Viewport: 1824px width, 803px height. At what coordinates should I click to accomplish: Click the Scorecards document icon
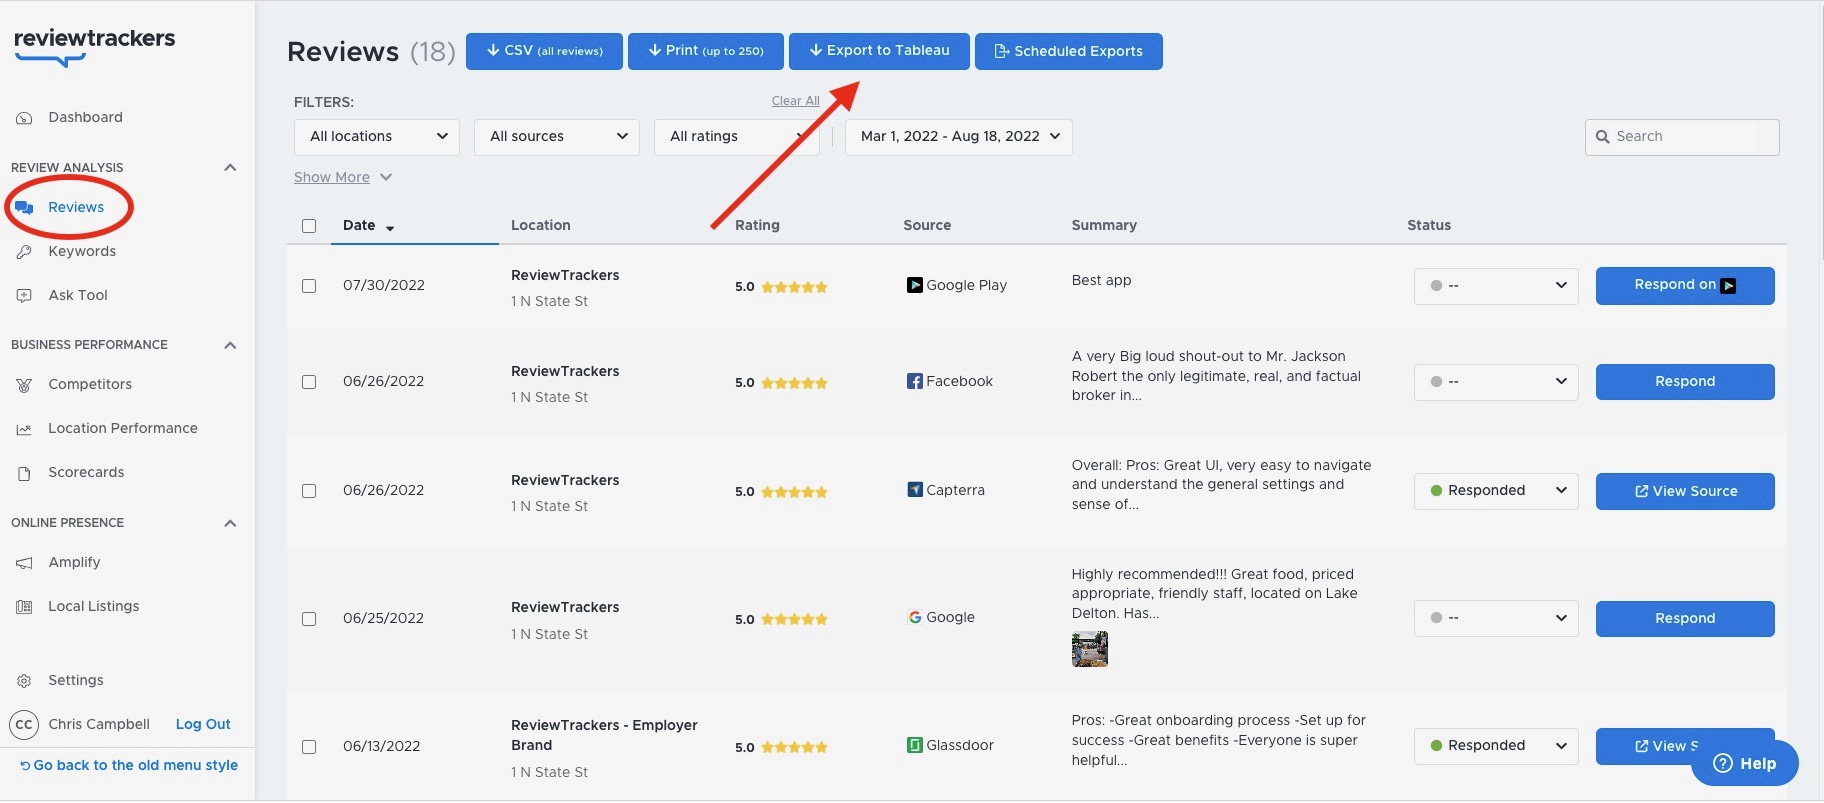coord(24,473)
